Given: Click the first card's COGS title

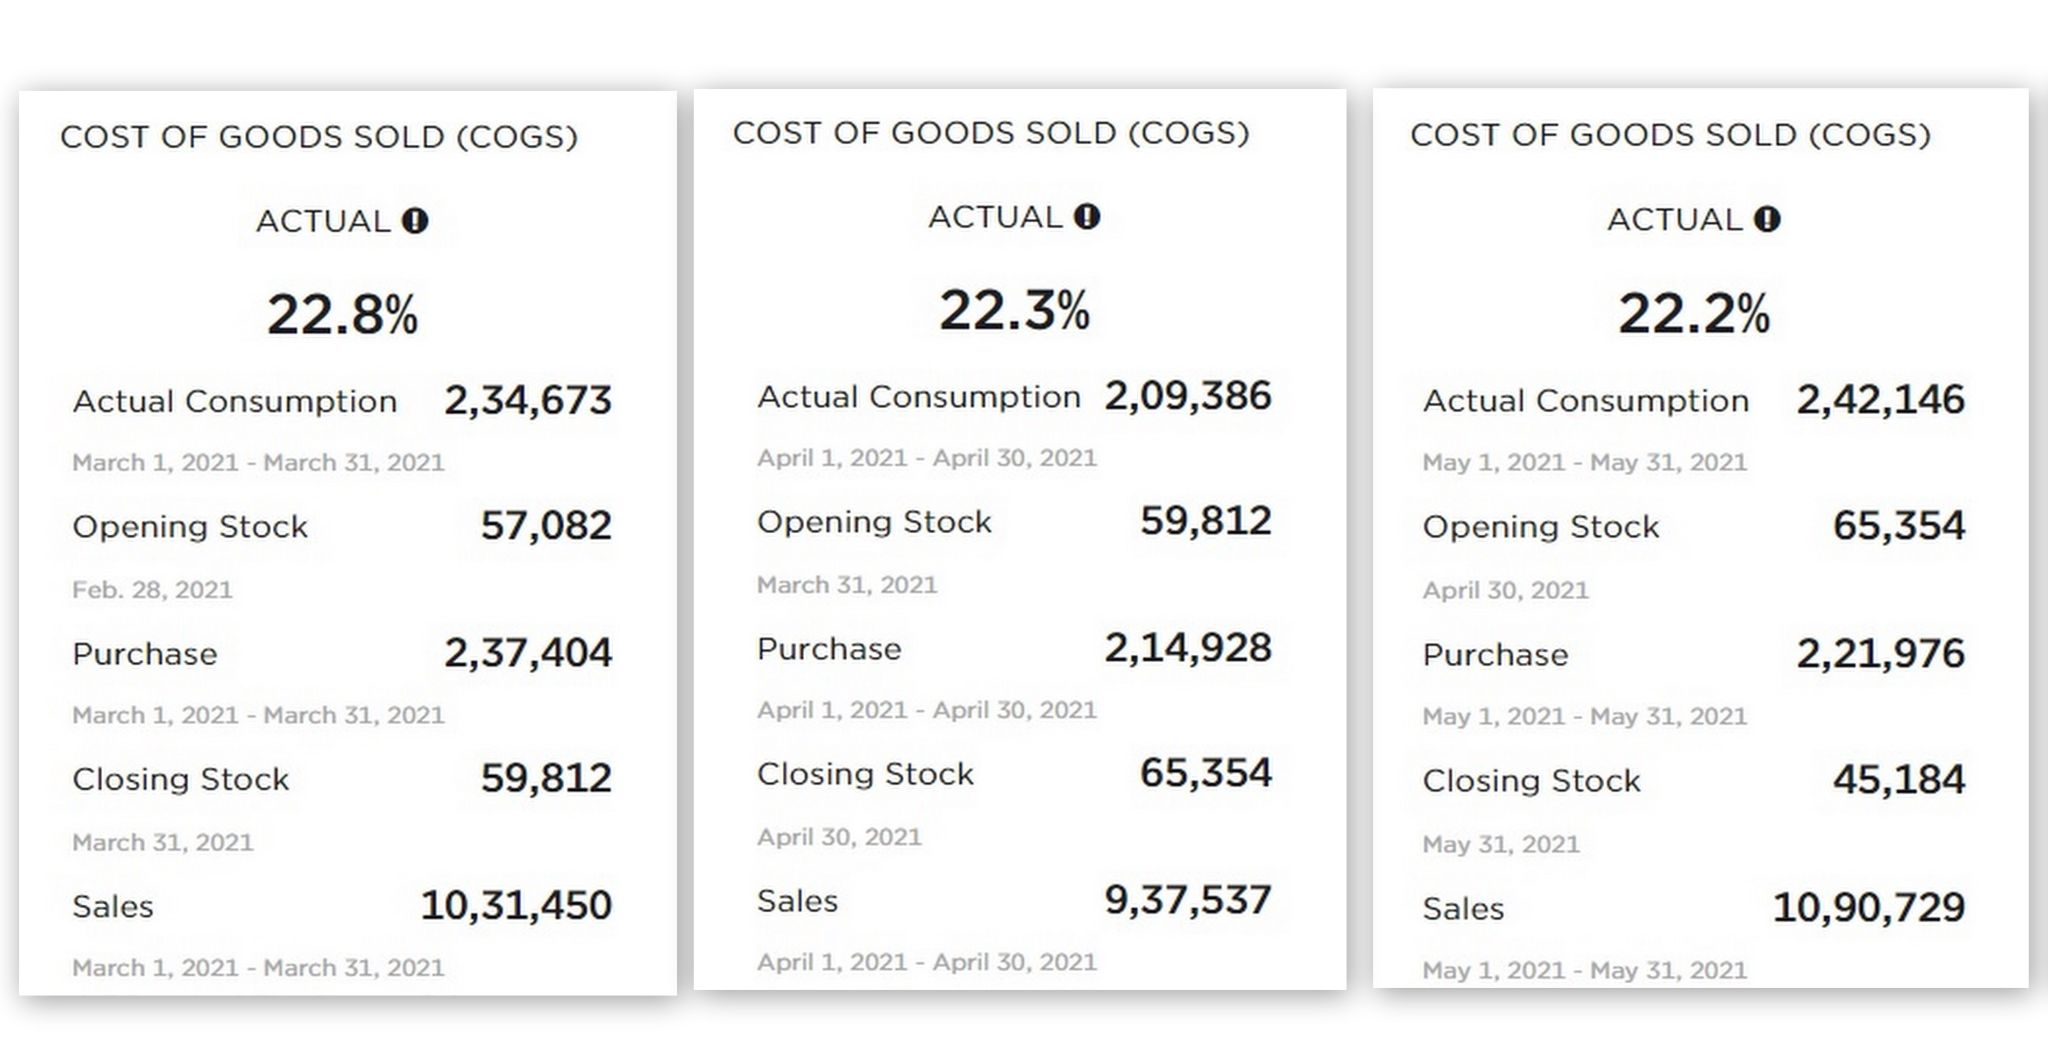Looking at the screenshot, I should coord(319,137).
